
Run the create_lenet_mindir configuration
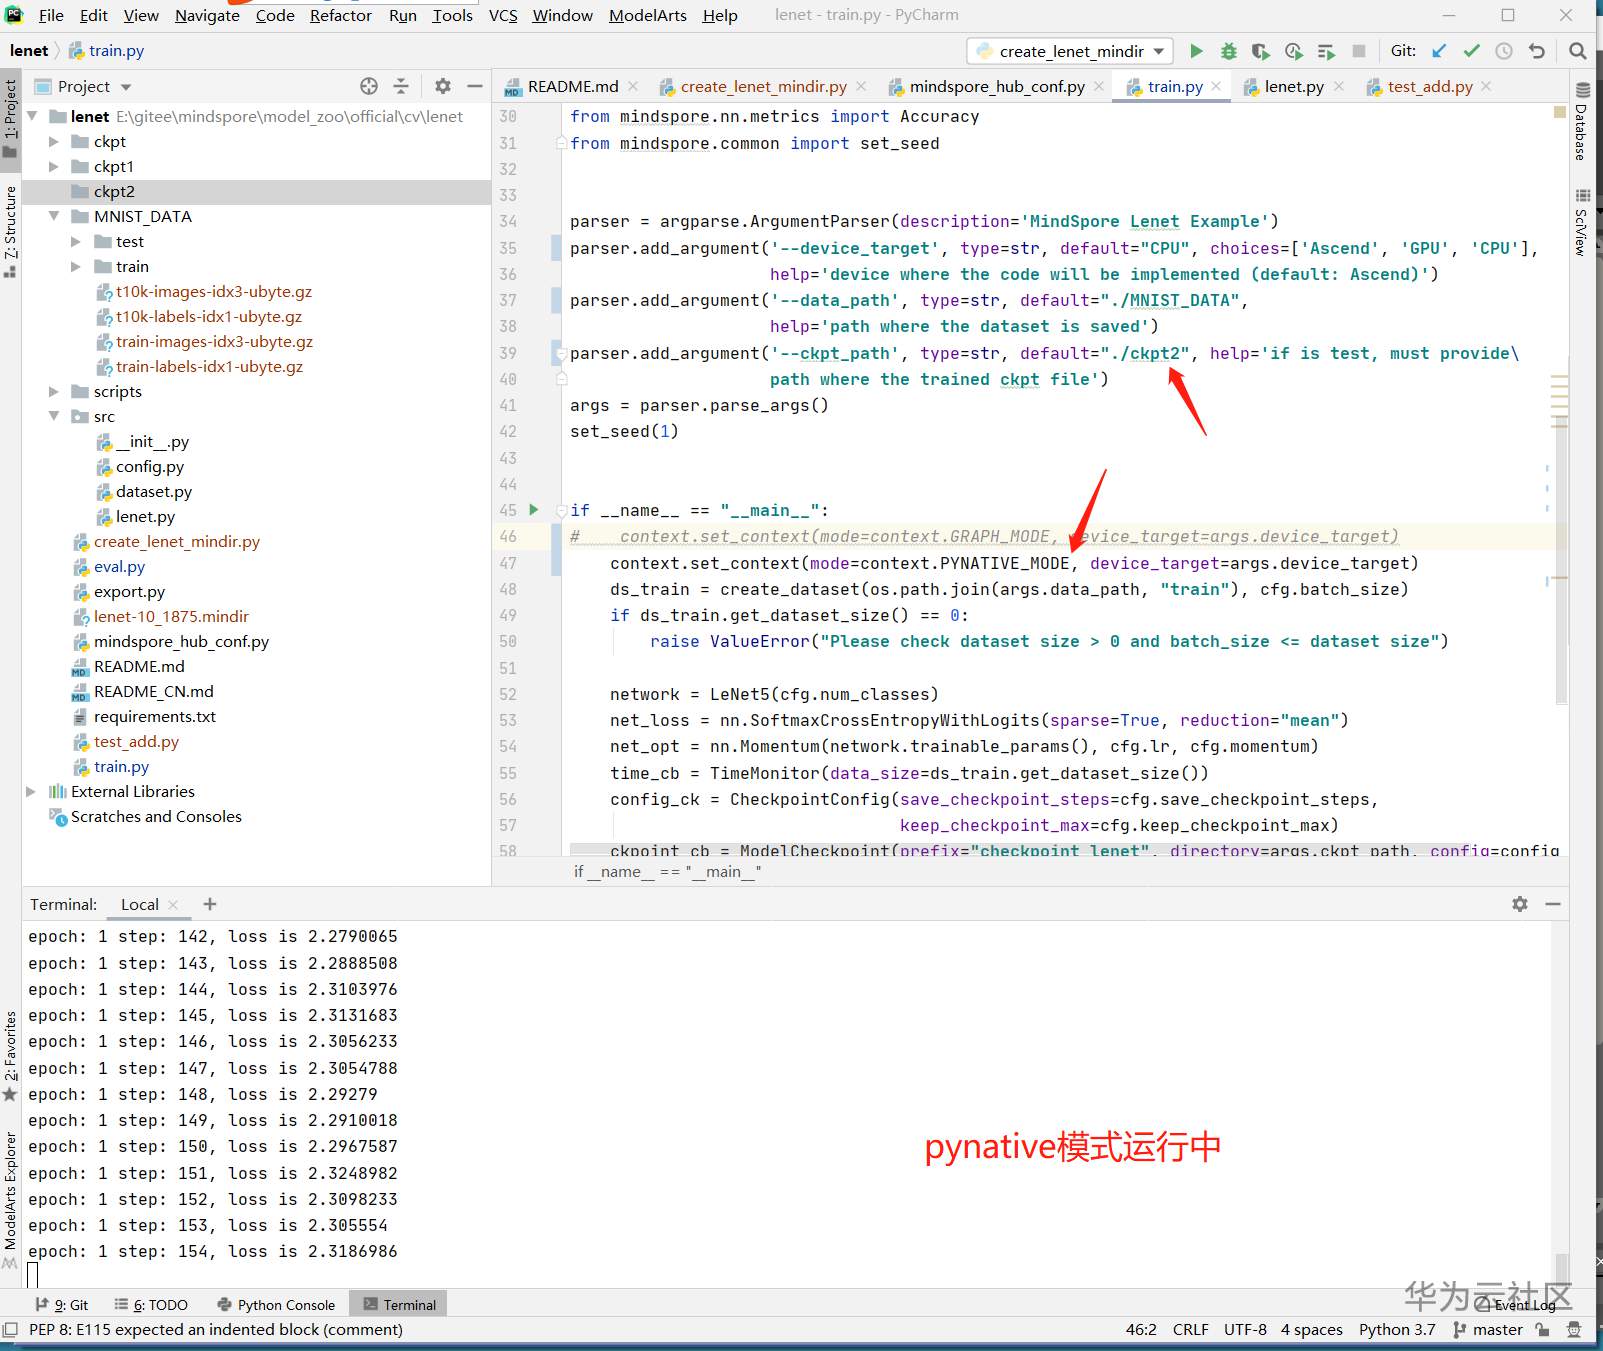pos(1196,51)
